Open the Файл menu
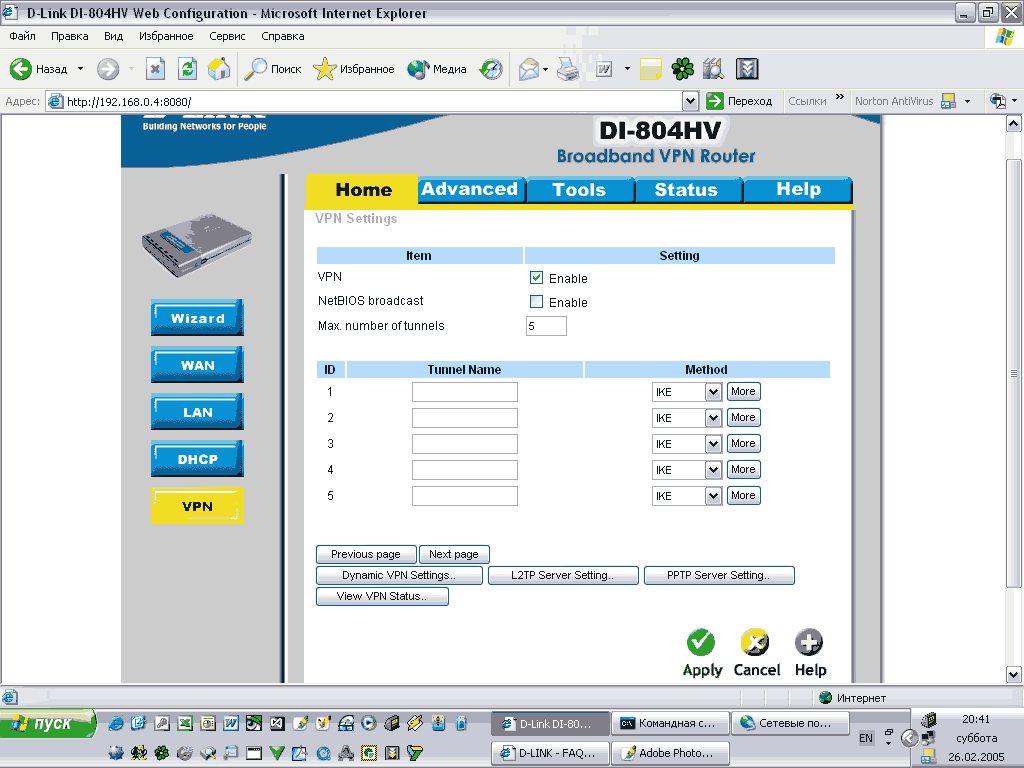Image resolution: width=1024 pixels, height=768 pixels. tap(22, 36)
